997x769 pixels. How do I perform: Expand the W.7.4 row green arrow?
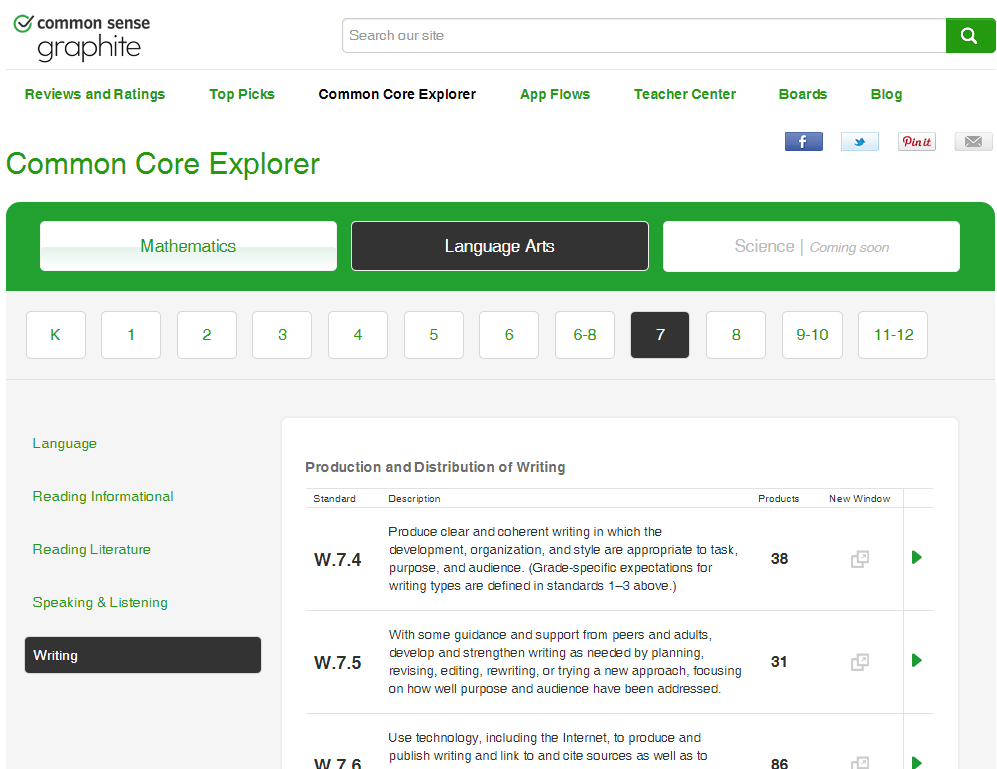tap(916, 557)
